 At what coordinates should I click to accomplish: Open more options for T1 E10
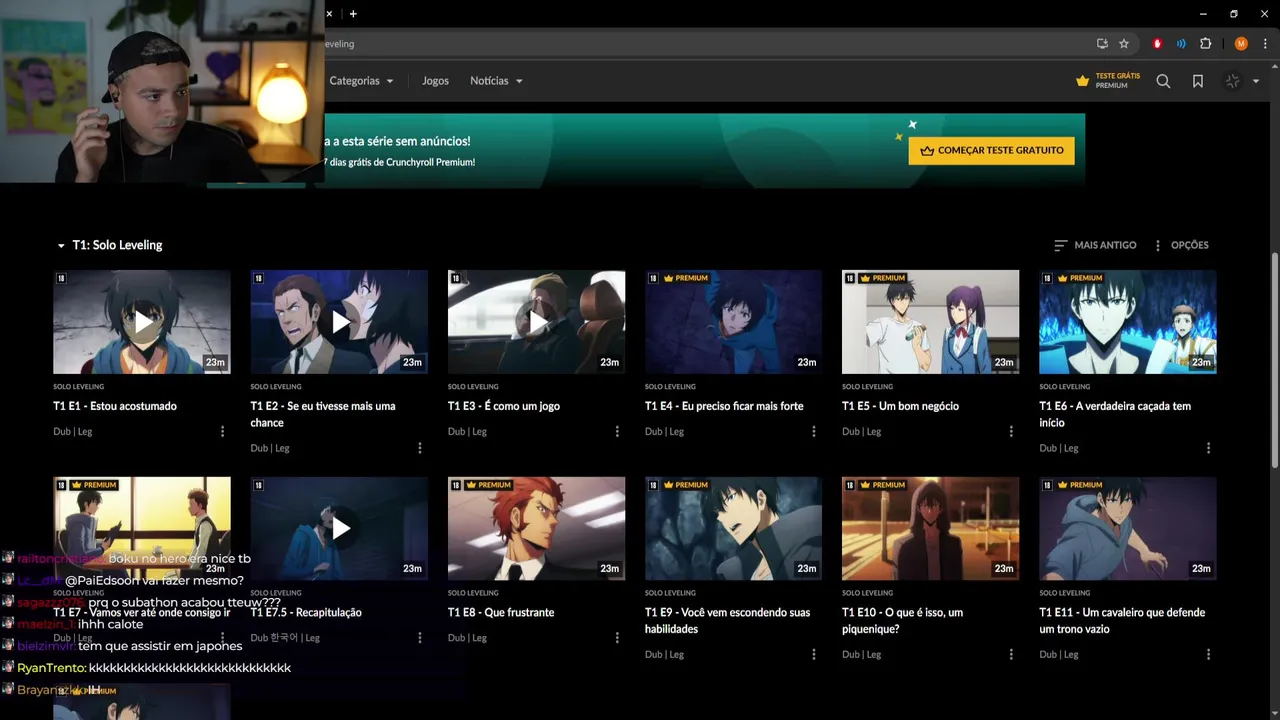(1011, 654)
